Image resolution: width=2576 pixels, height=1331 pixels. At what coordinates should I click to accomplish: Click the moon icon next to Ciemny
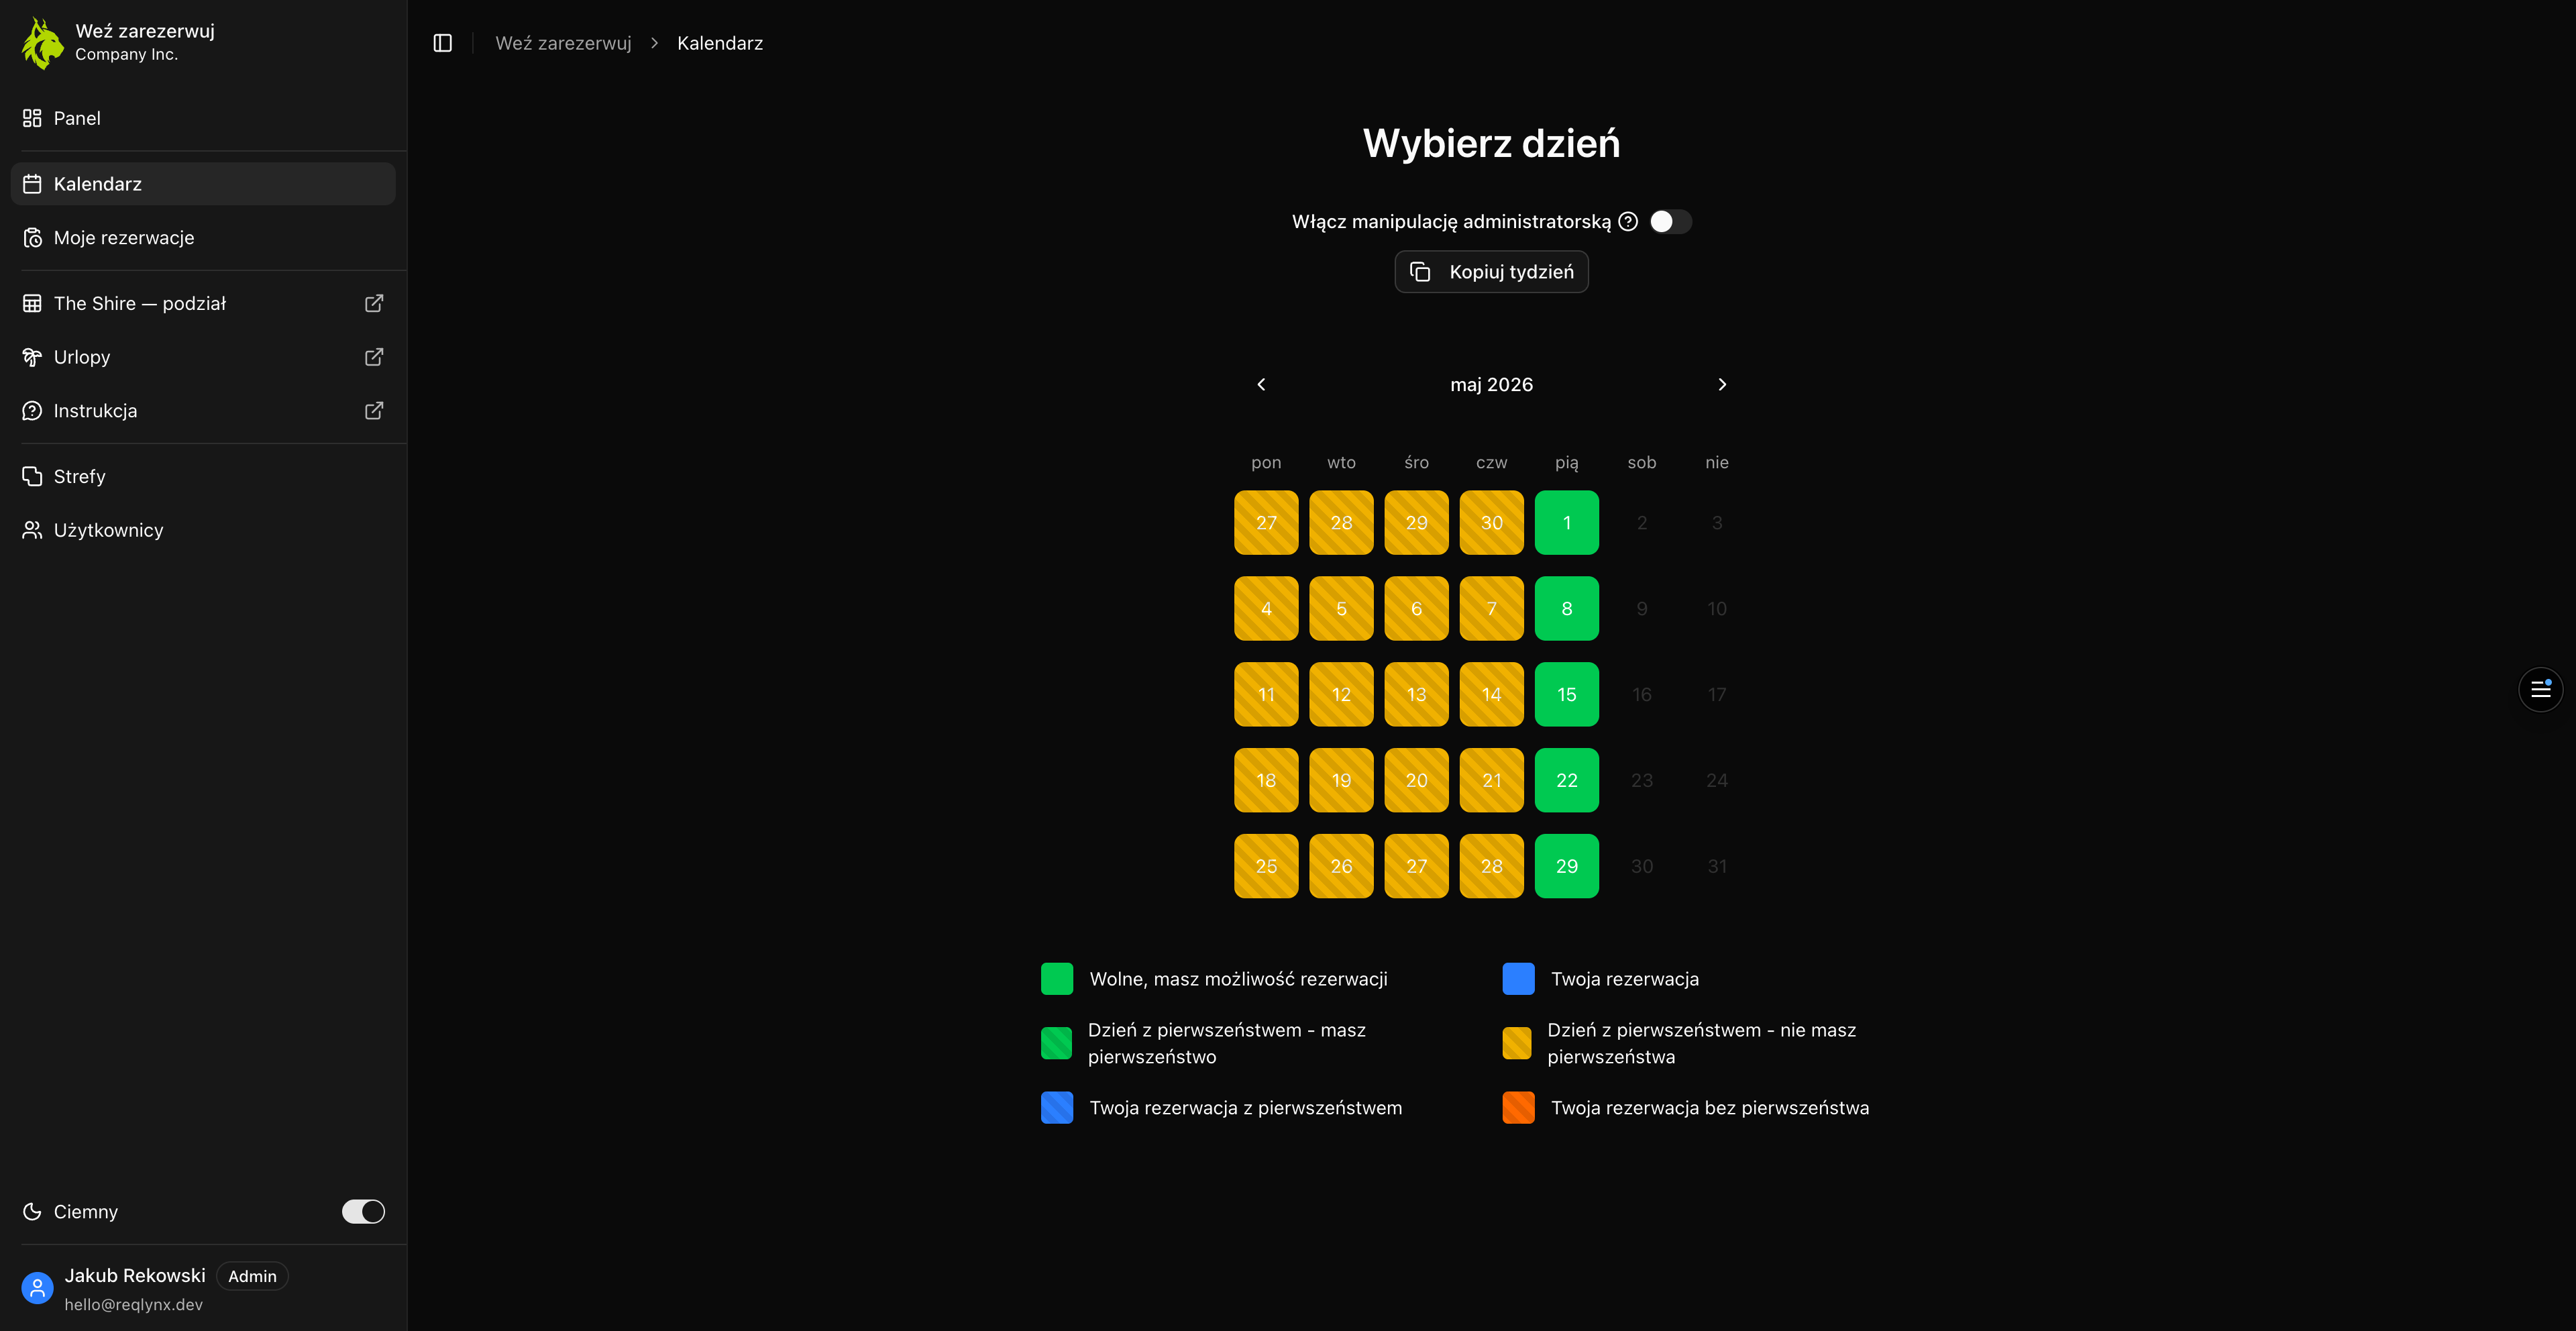(32, 1211)
